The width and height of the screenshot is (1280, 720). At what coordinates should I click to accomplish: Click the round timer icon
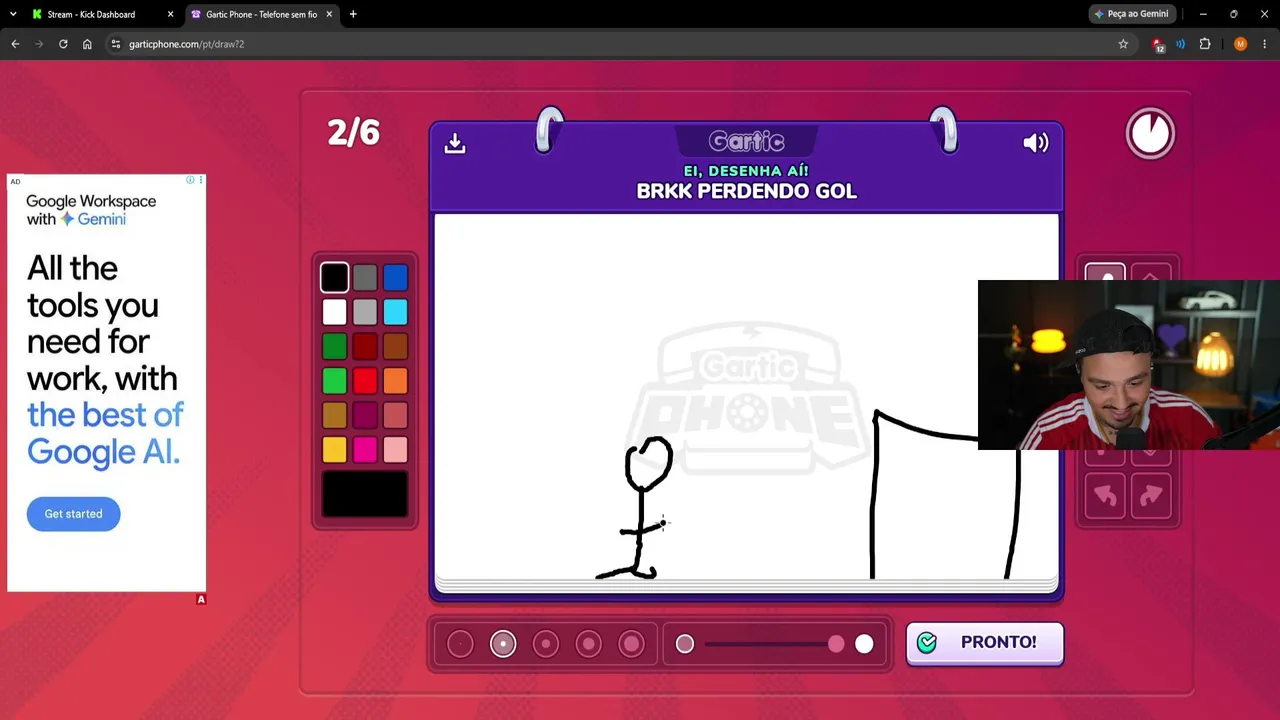[1150, 133]
